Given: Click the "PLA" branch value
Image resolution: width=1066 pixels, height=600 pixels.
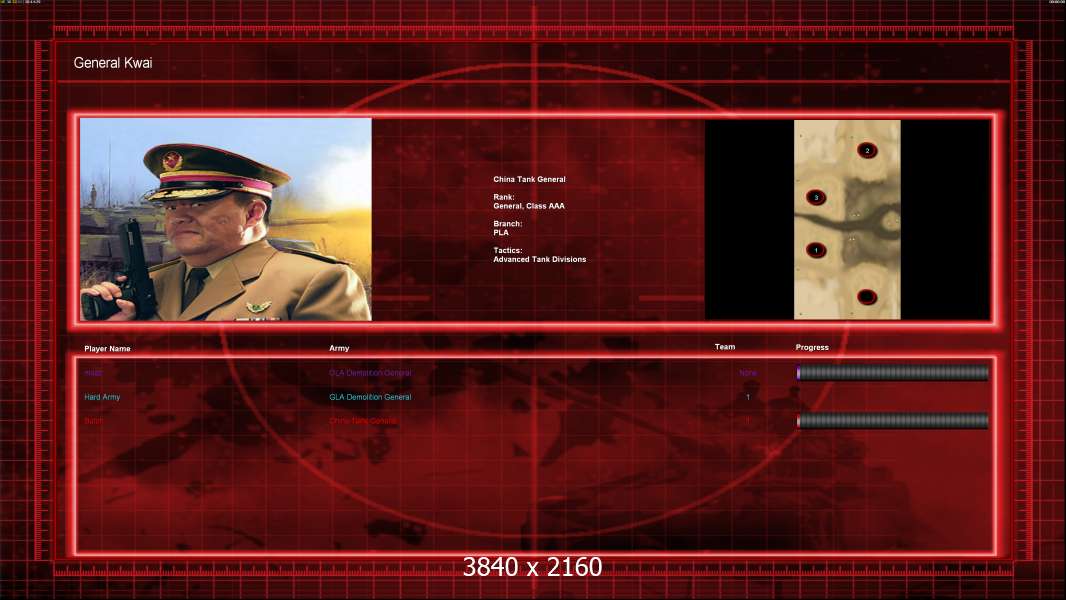Looking at the screenshot, I should (x=501, y=232).
